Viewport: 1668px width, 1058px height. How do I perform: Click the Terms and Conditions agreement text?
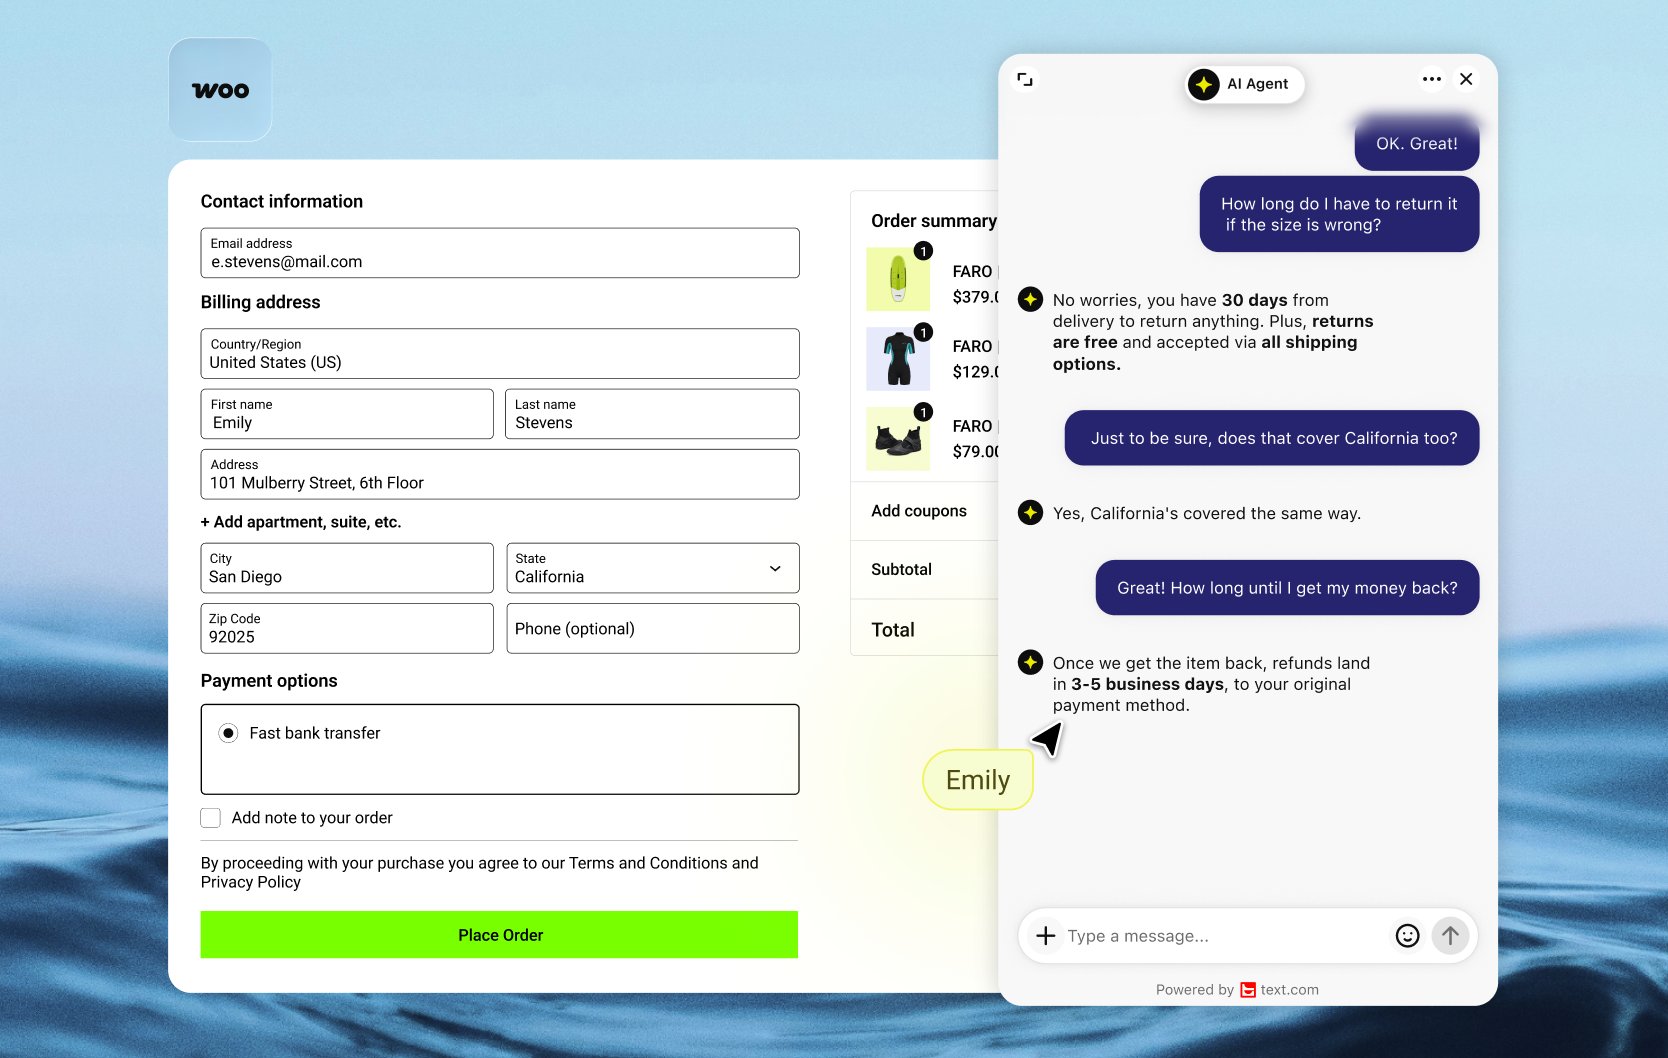pyautogui.click(x=480, y=872)
